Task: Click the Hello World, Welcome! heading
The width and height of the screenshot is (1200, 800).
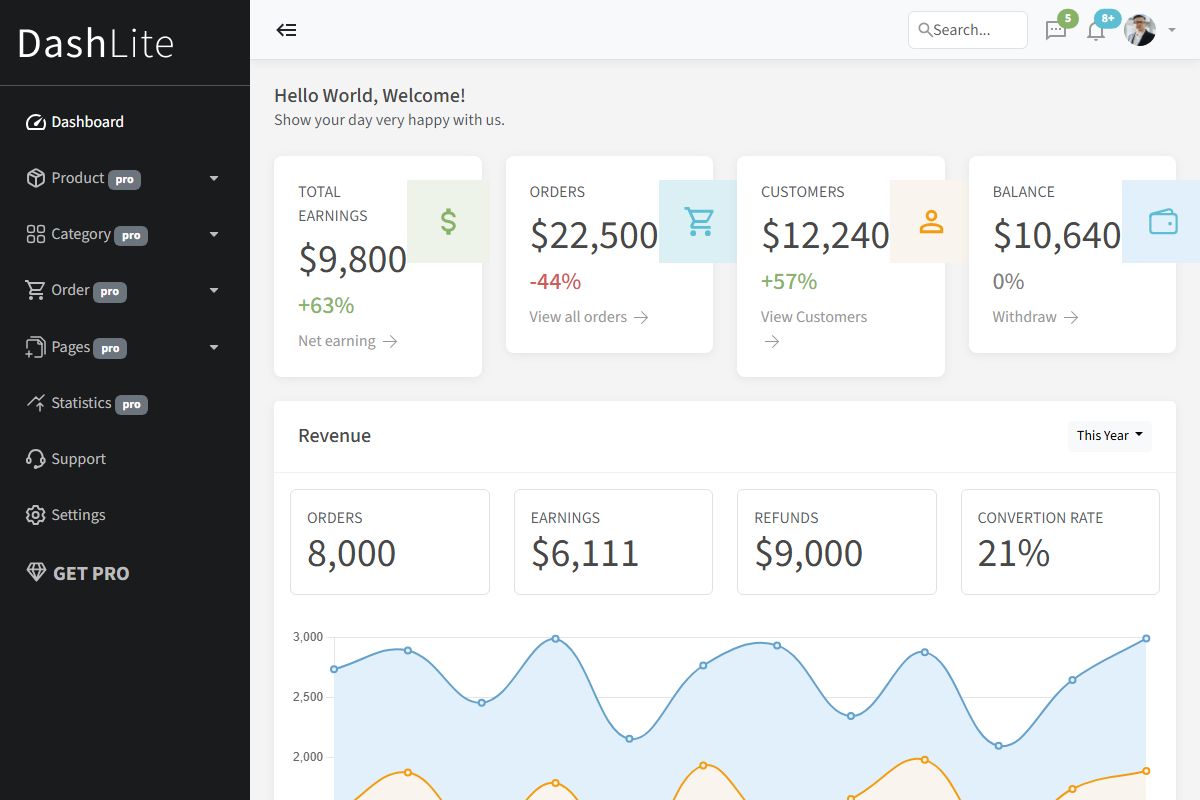Action: point(370,96)
